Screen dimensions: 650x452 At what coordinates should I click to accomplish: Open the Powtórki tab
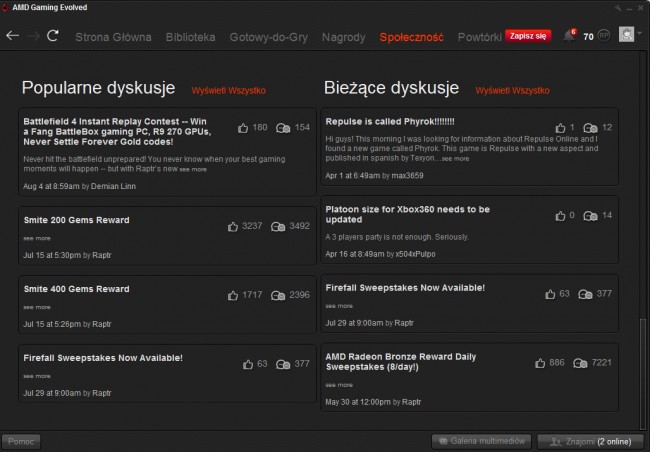point(480,37)
